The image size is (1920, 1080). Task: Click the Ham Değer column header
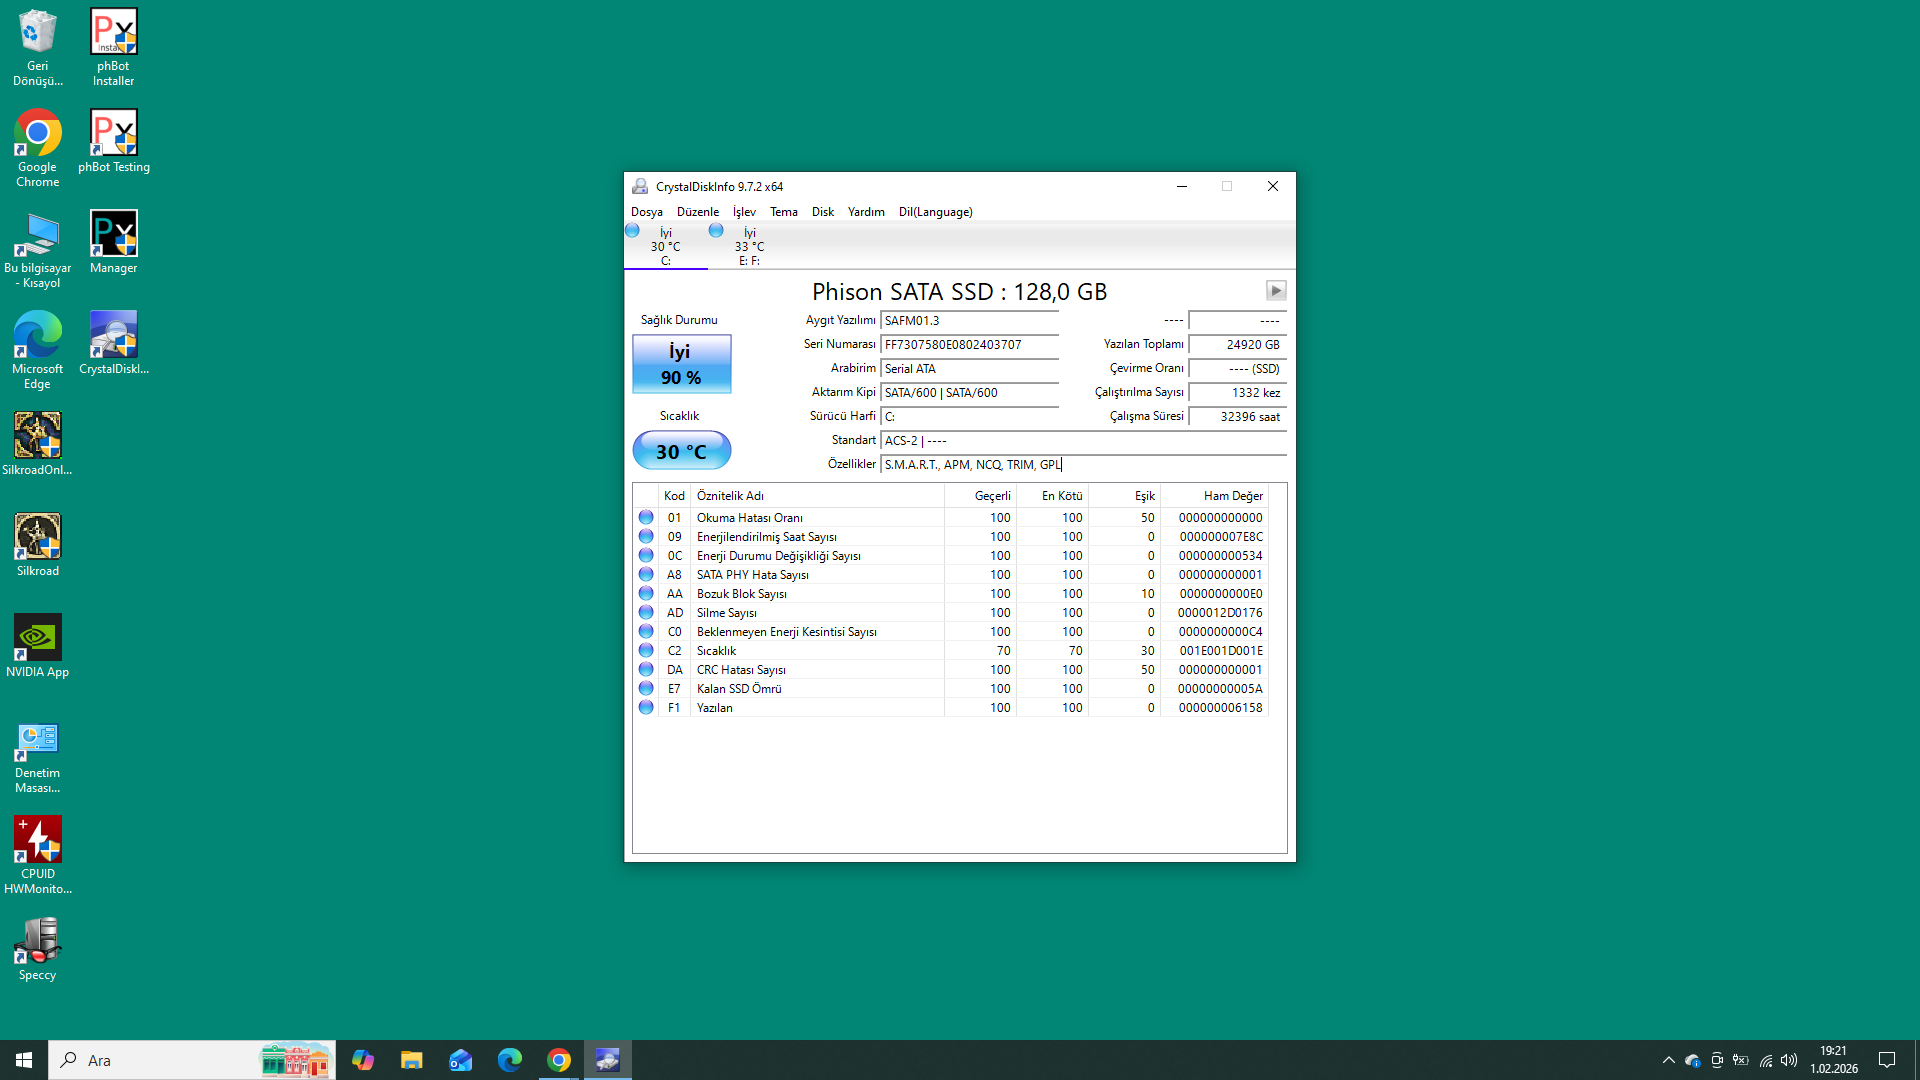coord(1232,496)
